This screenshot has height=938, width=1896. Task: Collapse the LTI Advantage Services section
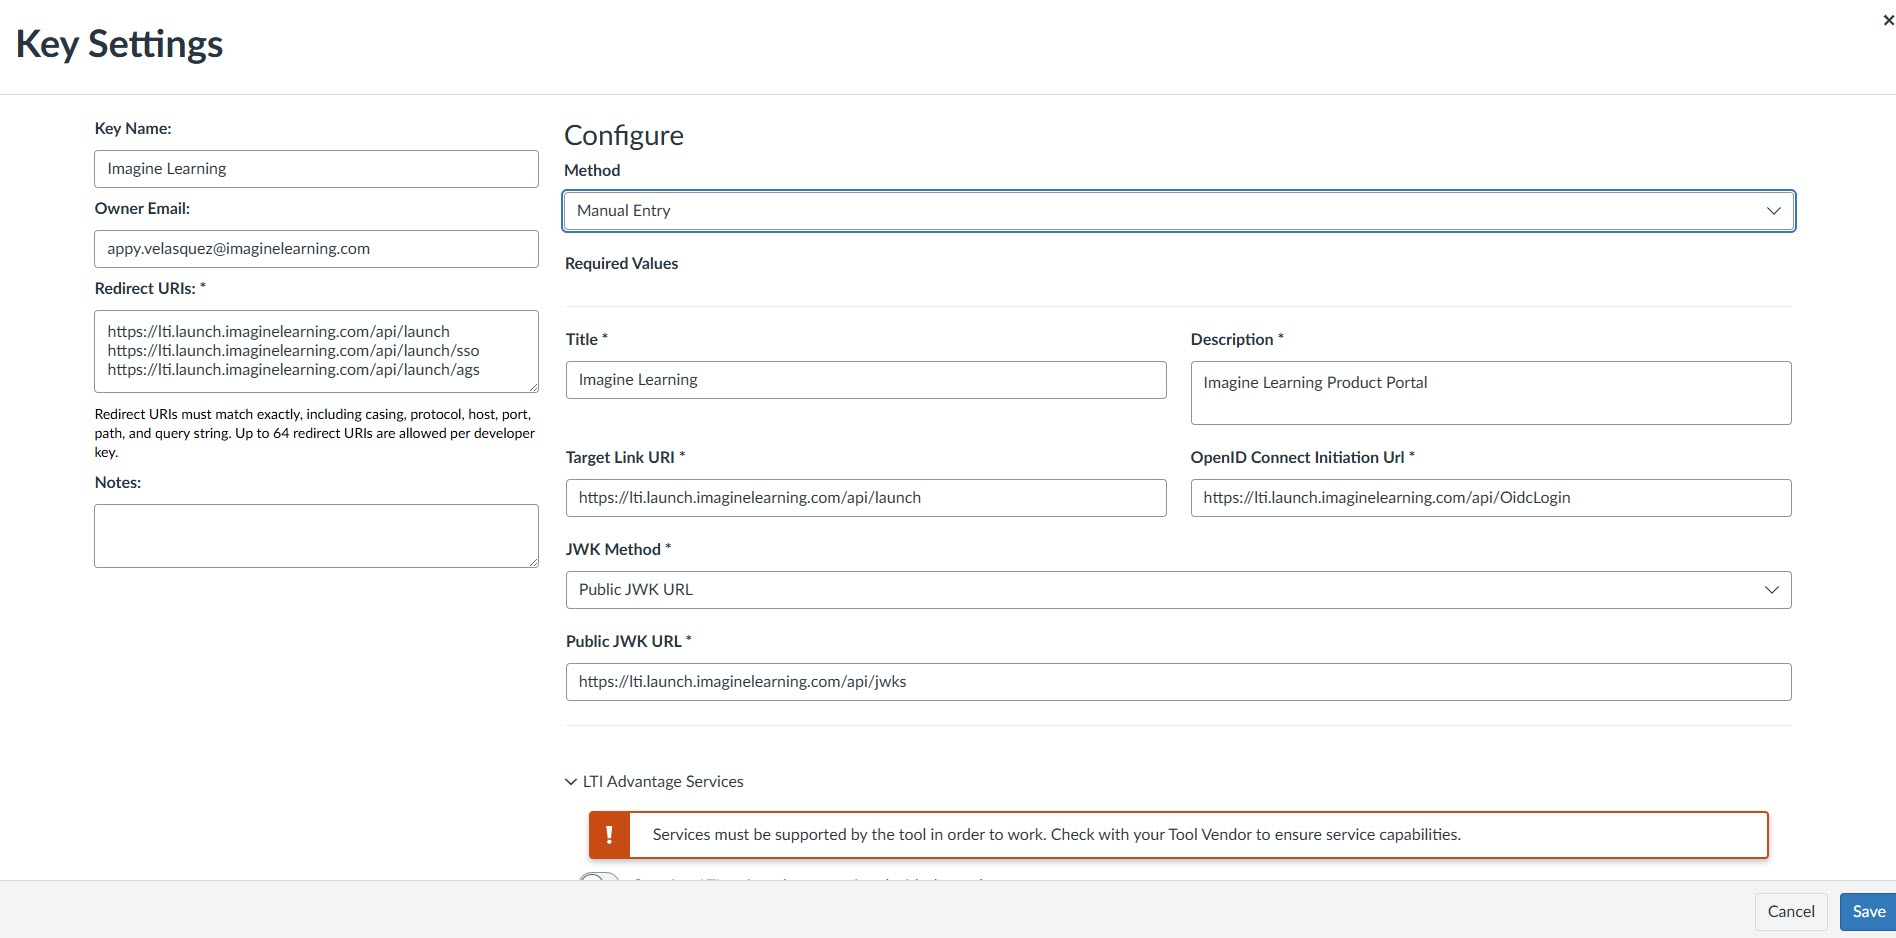click(x=654, y=782)
